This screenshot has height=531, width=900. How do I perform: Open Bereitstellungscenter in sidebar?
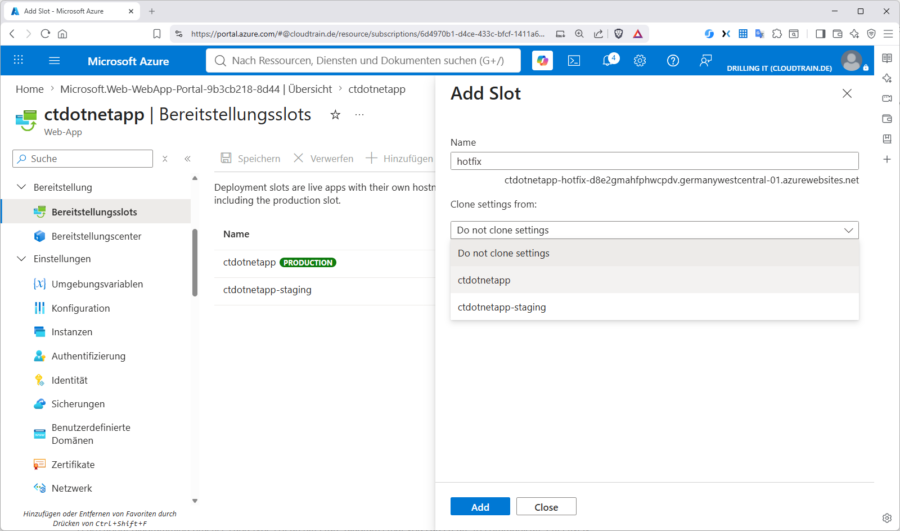[x=96, y=236]
